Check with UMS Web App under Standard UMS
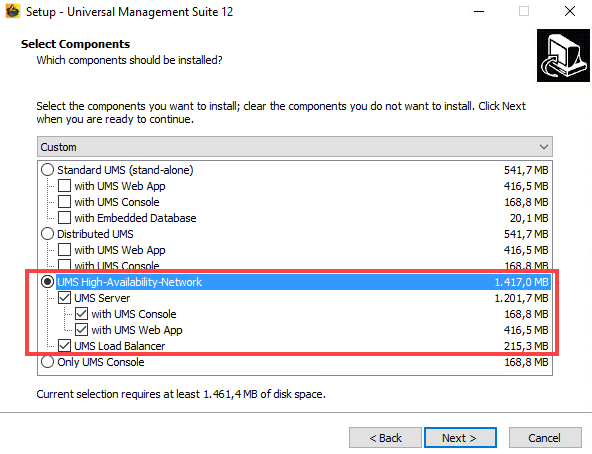The width and height of the screenshot is (592, 454). click(65, 186)
